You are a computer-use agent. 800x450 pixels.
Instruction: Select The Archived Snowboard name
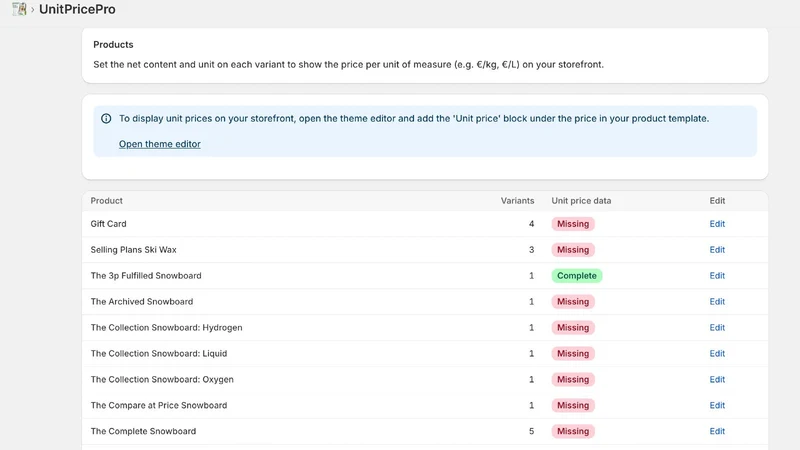142,302
